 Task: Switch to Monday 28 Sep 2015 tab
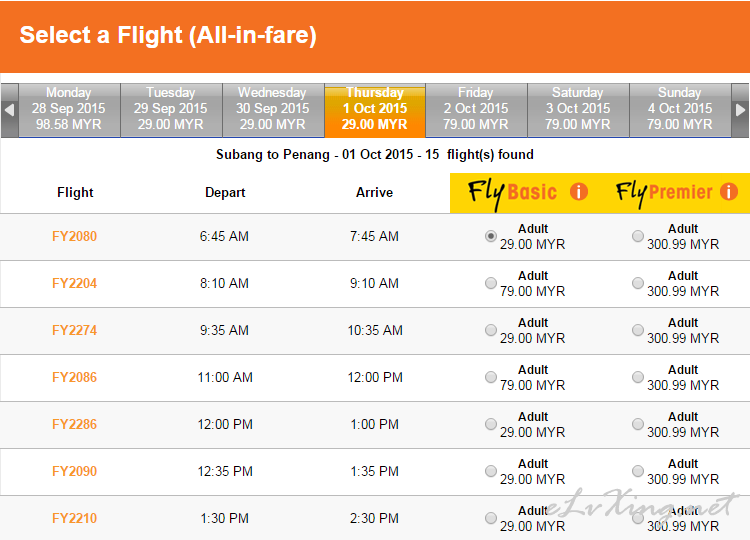click(69, 110)
